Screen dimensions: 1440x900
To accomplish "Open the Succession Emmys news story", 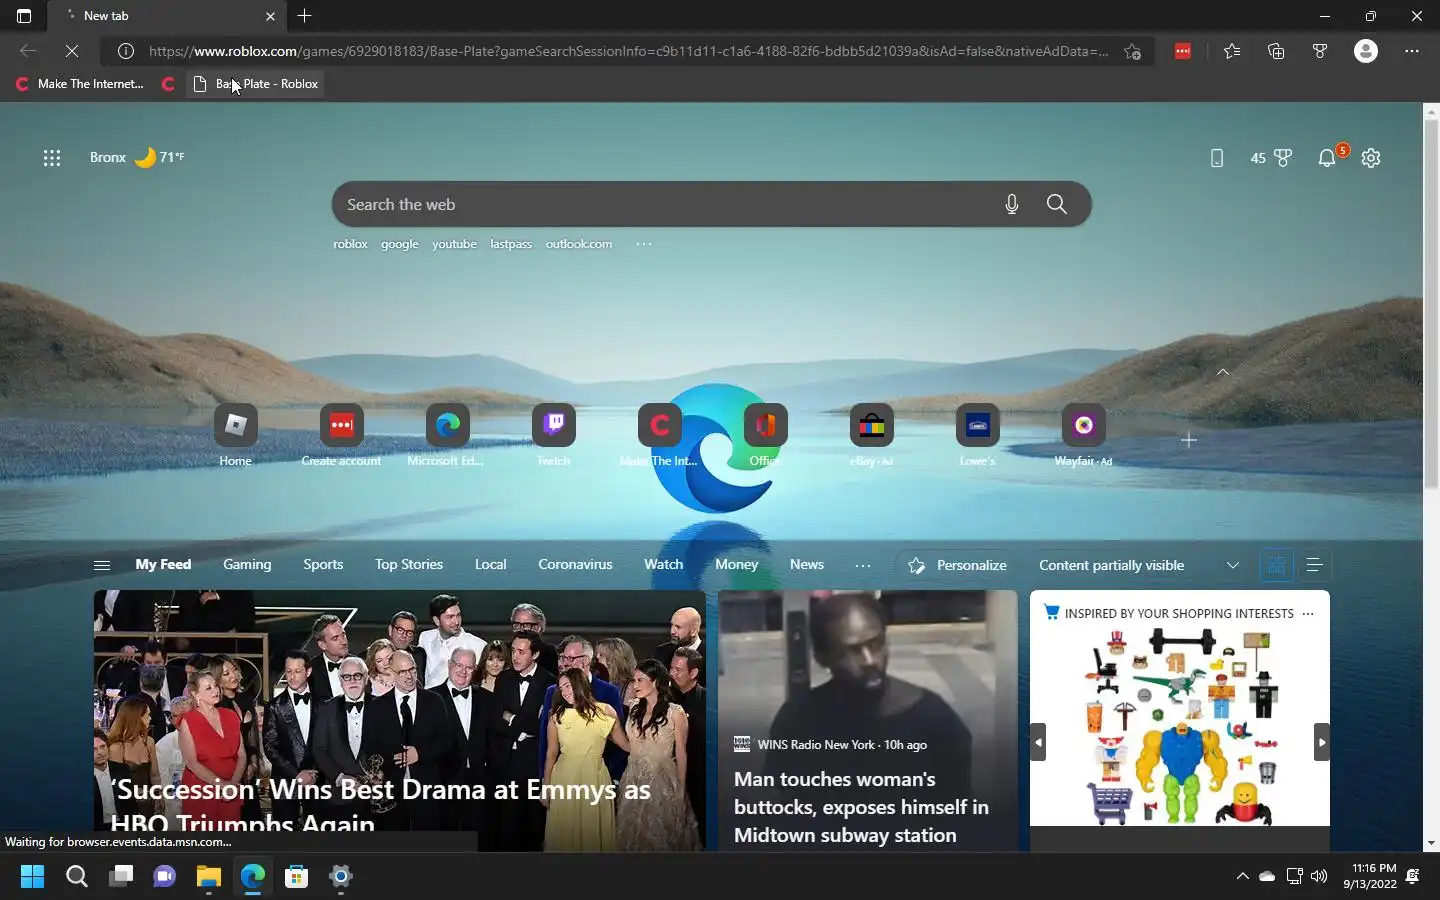I will point(400,720).
